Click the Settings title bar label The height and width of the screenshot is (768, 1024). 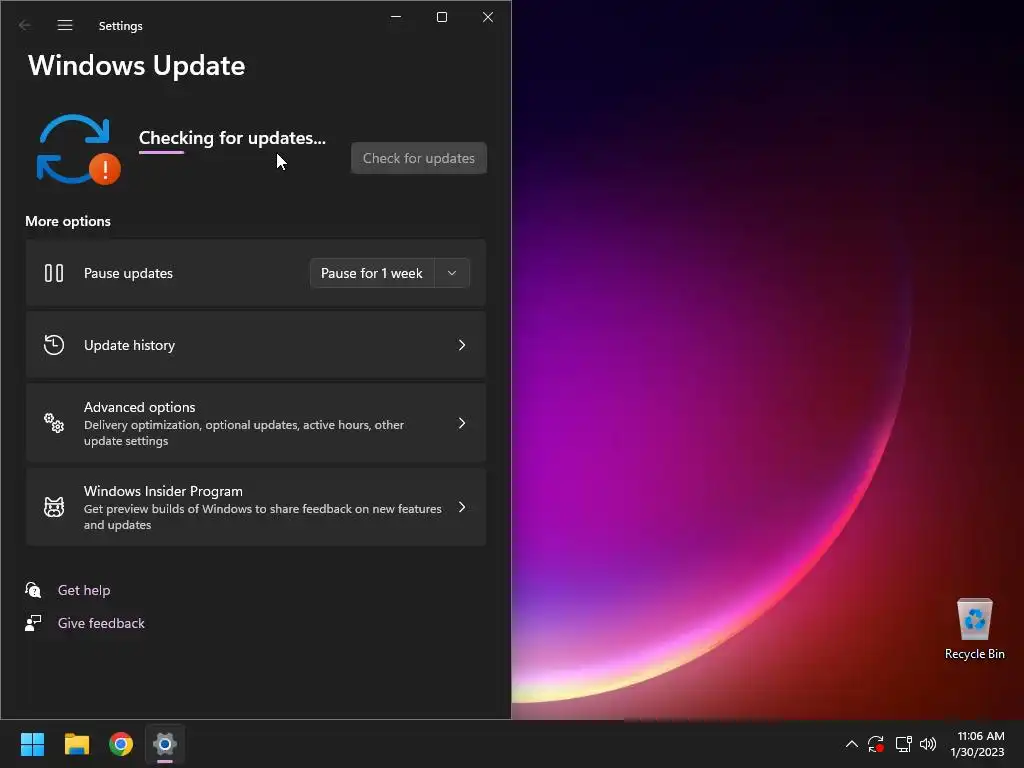pyautogui.click(x=121, y=25)
